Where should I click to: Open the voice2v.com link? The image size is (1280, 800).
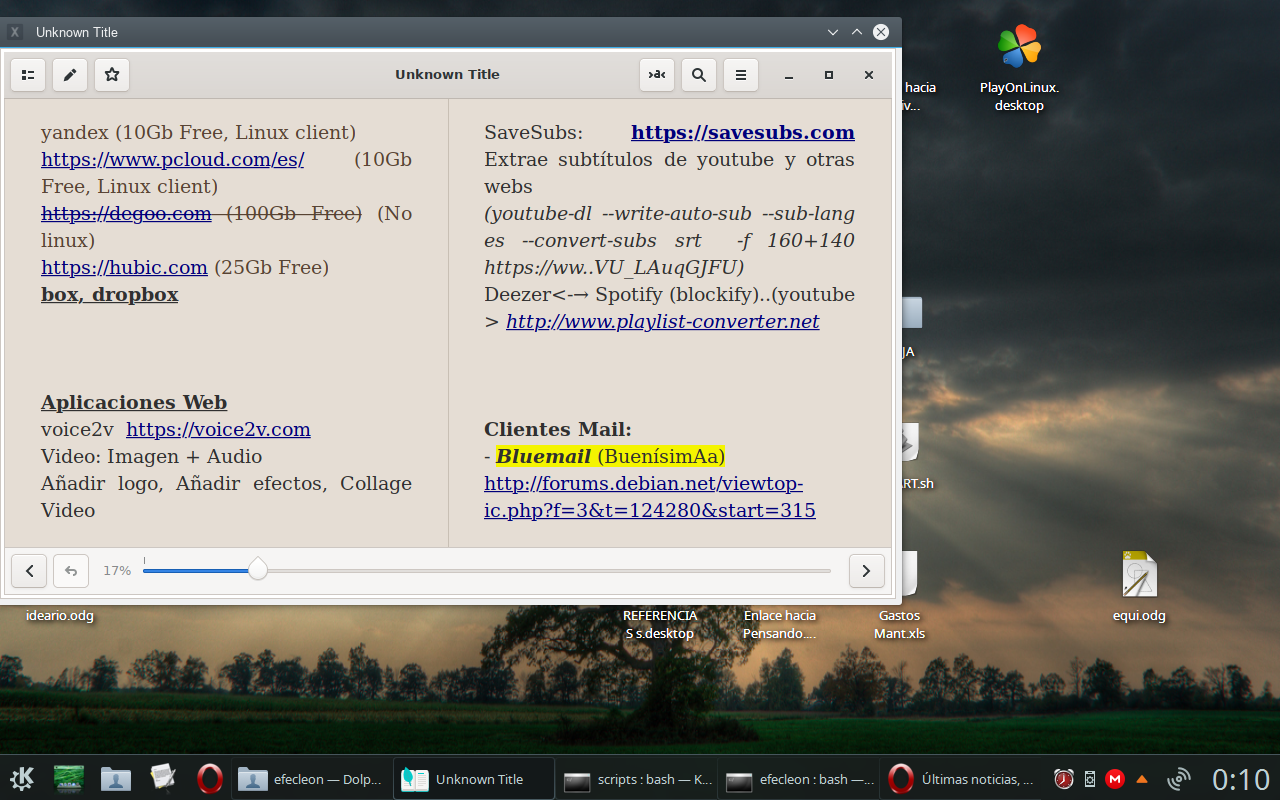click(x=218, y=429)
